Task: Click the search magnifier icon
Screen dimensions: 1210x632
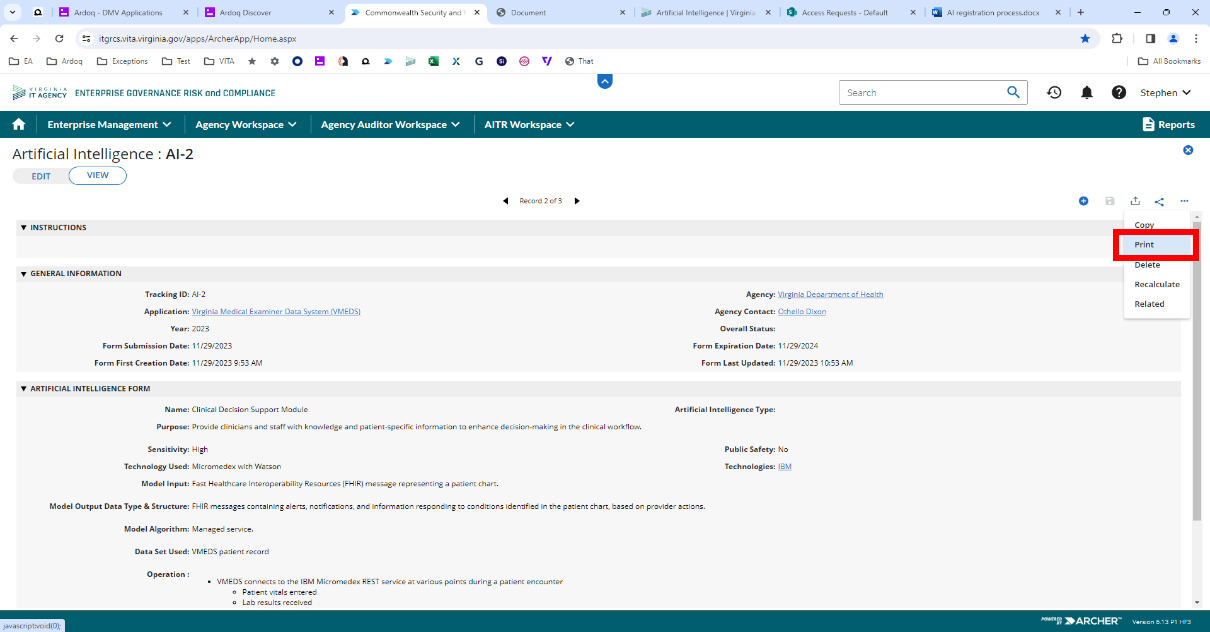Action: [1014, 92]
